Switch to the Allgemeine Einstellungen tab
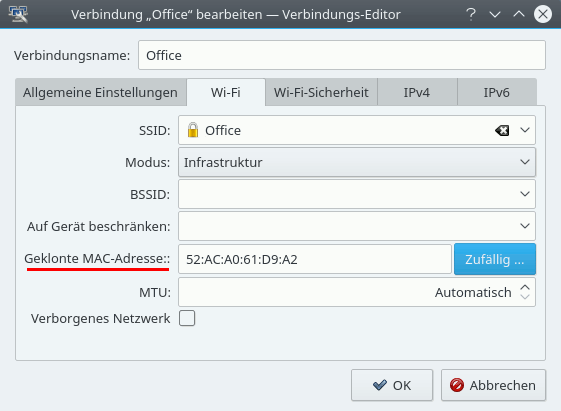561x411 pixels. coord(101,93)
